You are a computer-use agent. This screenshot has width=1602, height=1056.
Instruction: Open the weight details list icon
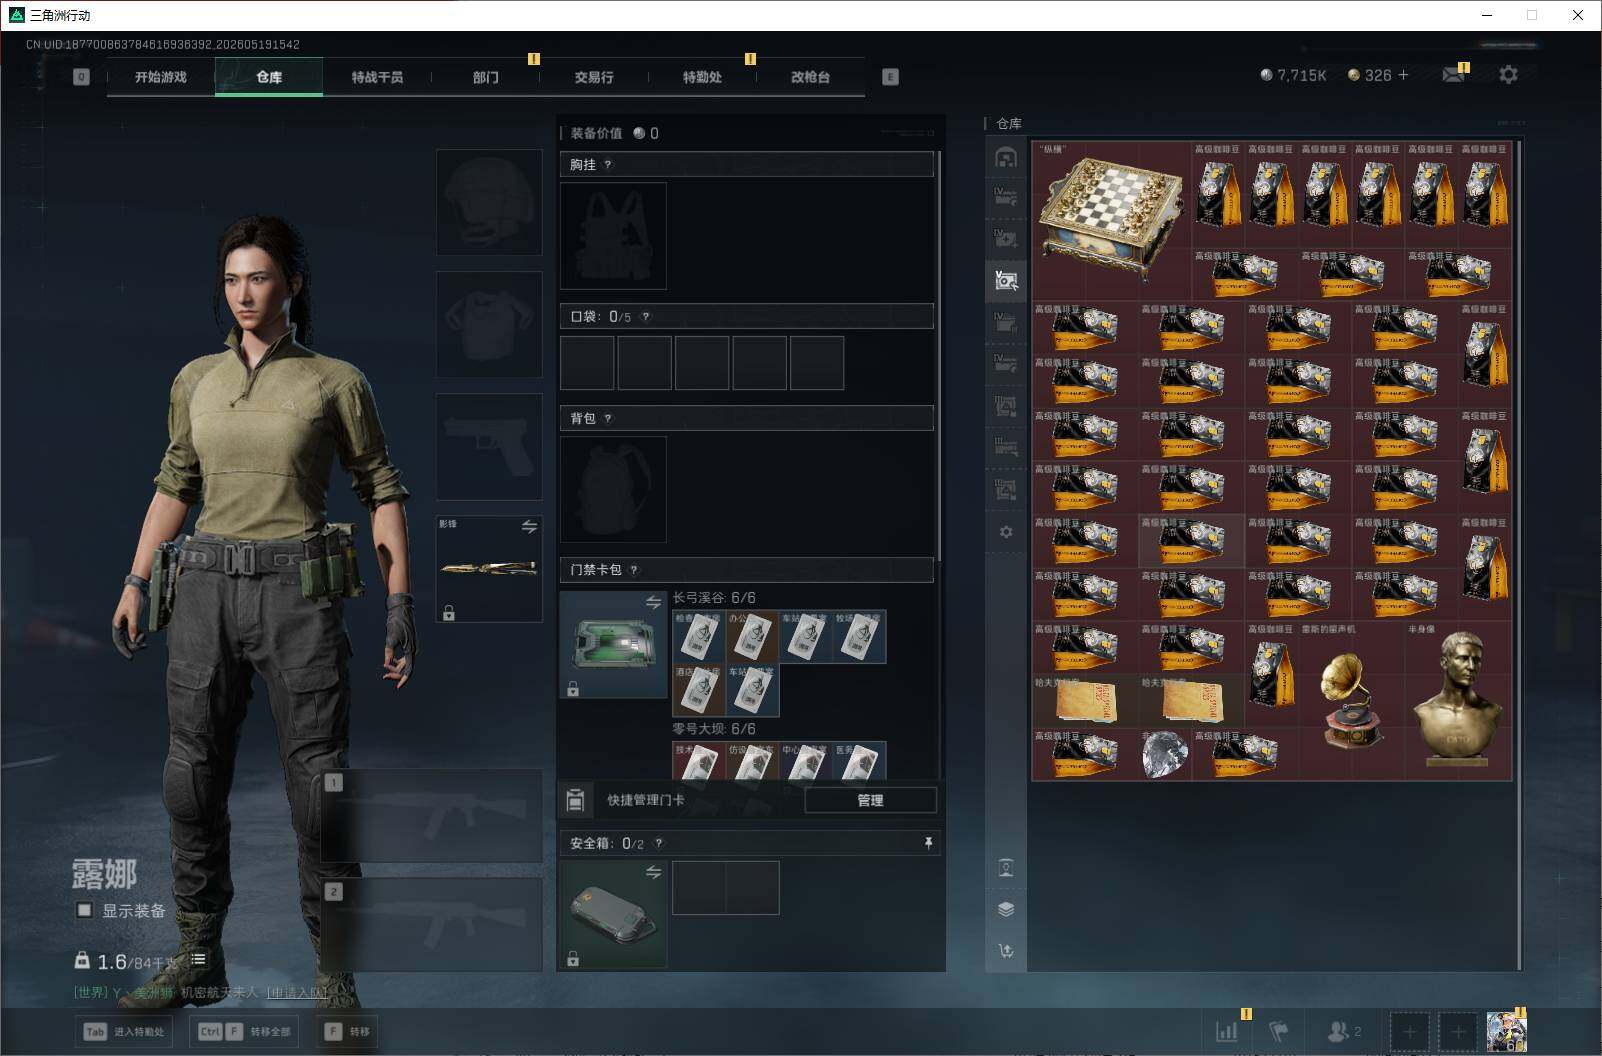pyautogui.click(x=199, y=959)
